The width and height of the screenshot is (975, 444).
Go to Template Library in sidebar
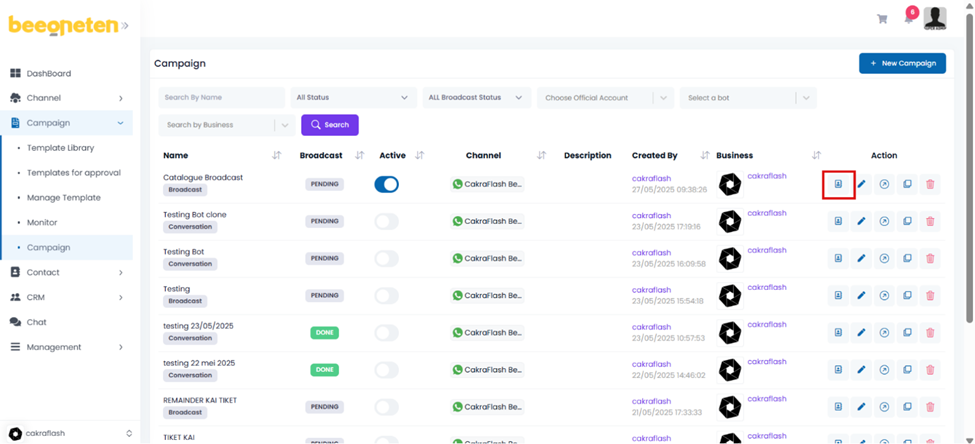pyautogui.click(x=60, y=148)
